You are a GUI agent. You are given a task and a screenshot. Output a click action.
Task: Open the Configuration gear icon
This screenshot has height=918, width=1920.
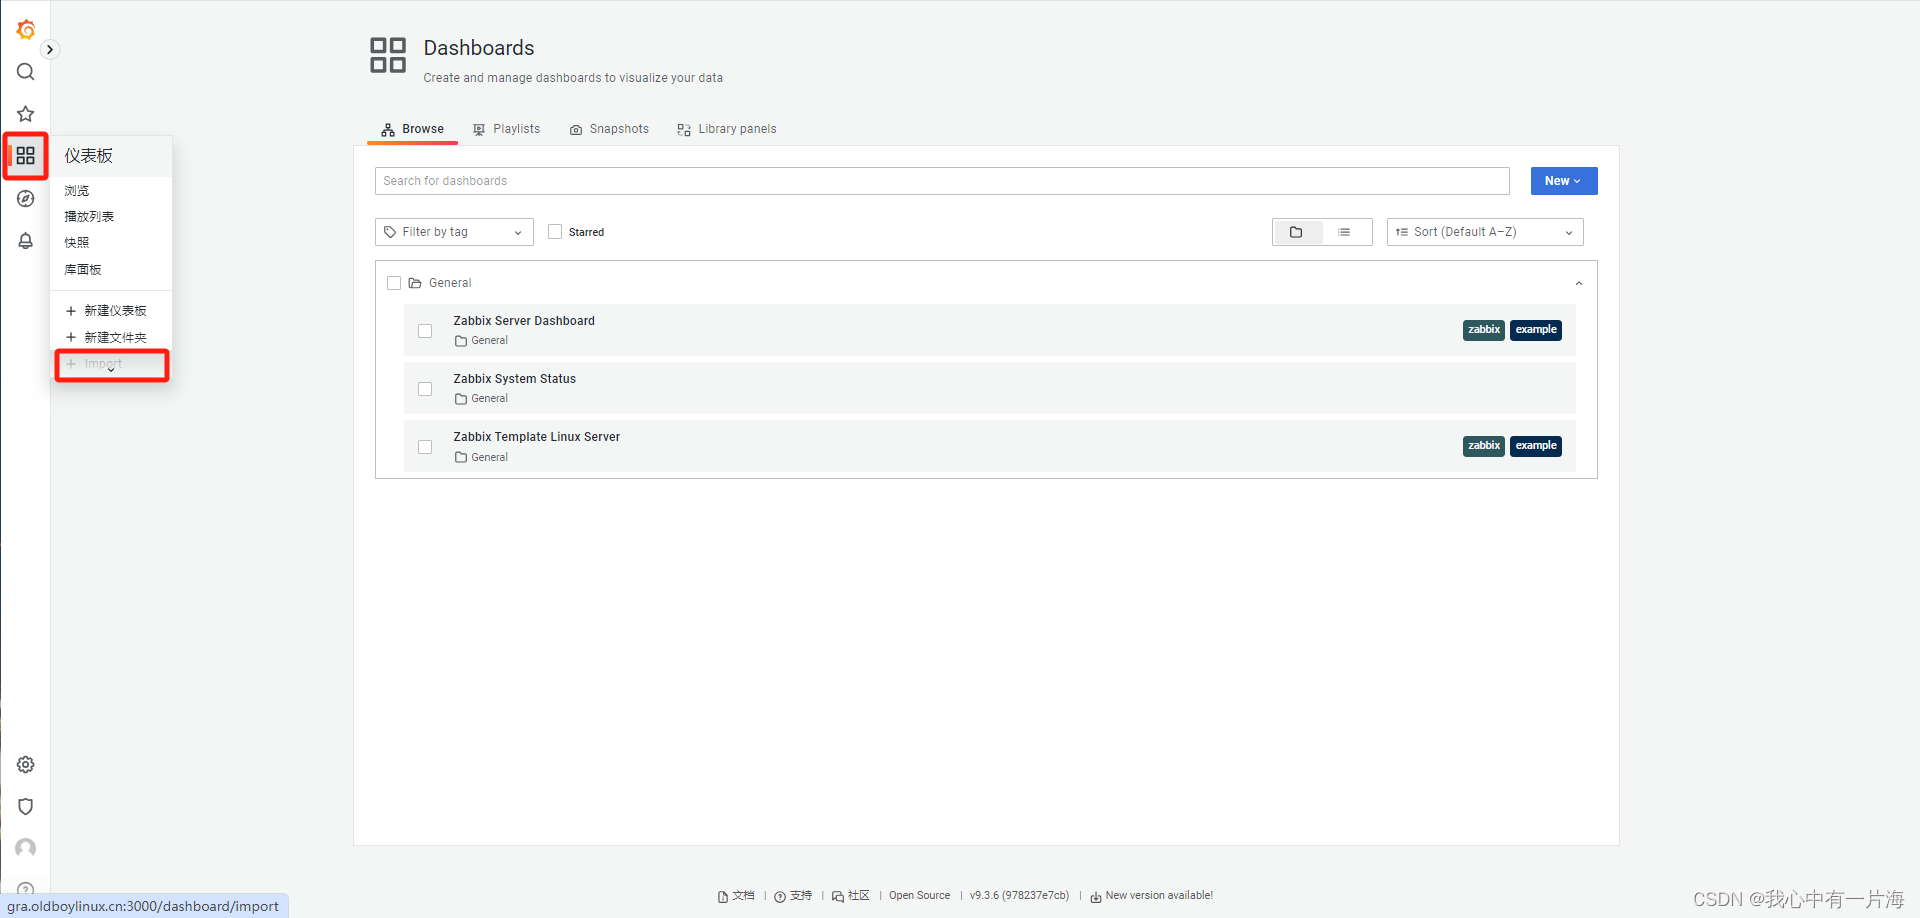[x=26, y=765]
